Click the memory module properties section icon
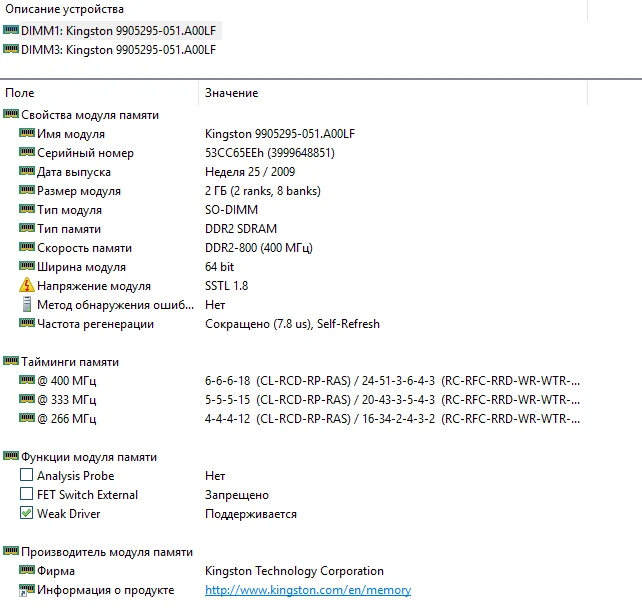This screenshot has height=613, width=642. tap(11, 114)
